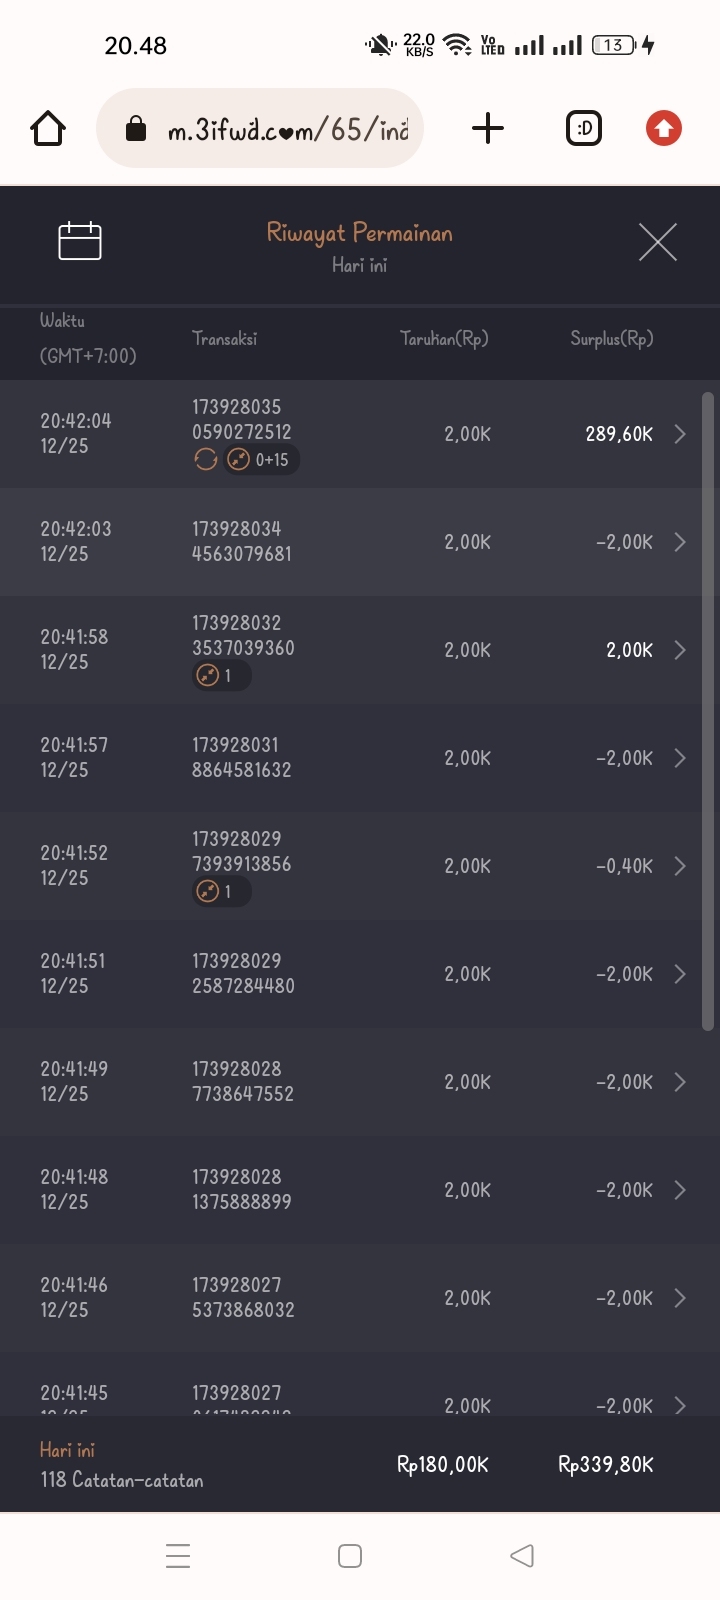Expand the 20:42:03 transaction row chevron
Viewport: 720px width, 1600px height.
click(680, 542)
